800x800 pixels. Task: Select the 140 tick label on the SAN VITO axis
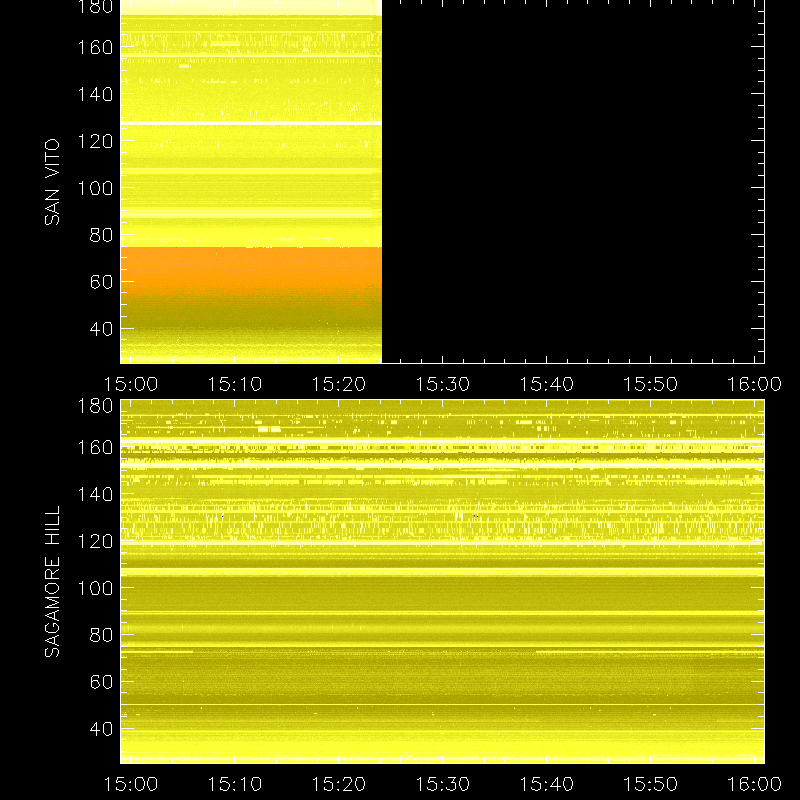coord(95,94)
